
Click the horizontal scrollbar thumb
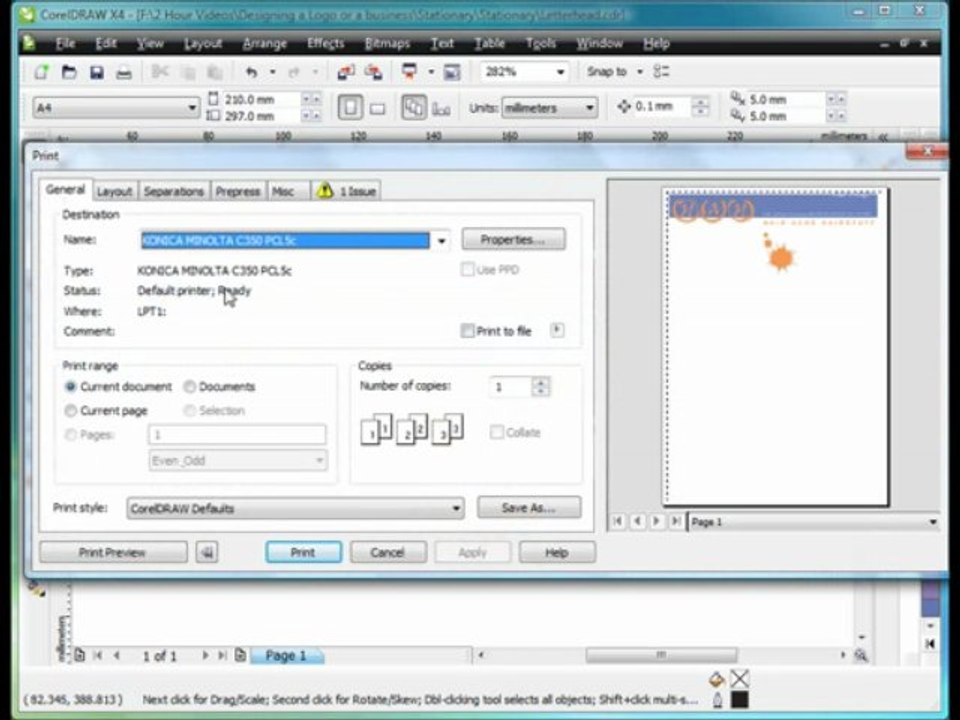[661, 655]
